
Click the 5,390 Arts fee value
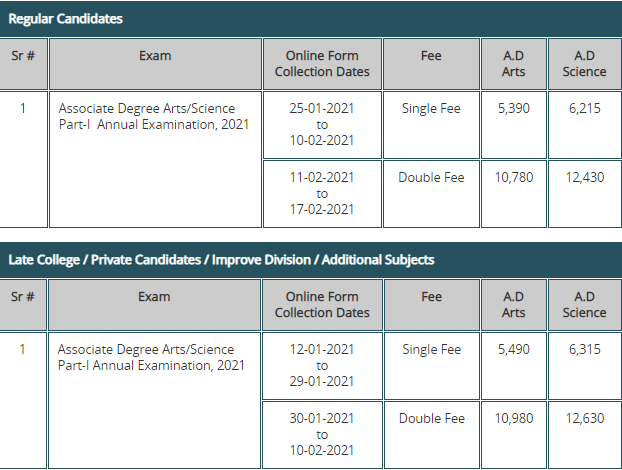(x=514, y=109)
